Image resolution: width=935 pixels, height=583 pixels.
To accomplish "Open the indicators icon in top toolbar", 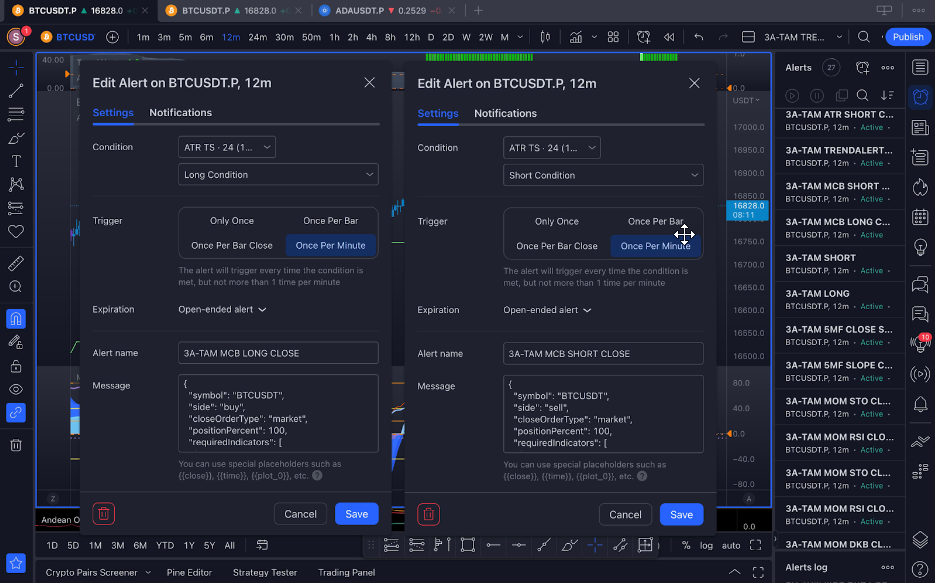I will [x=575, y=37].
